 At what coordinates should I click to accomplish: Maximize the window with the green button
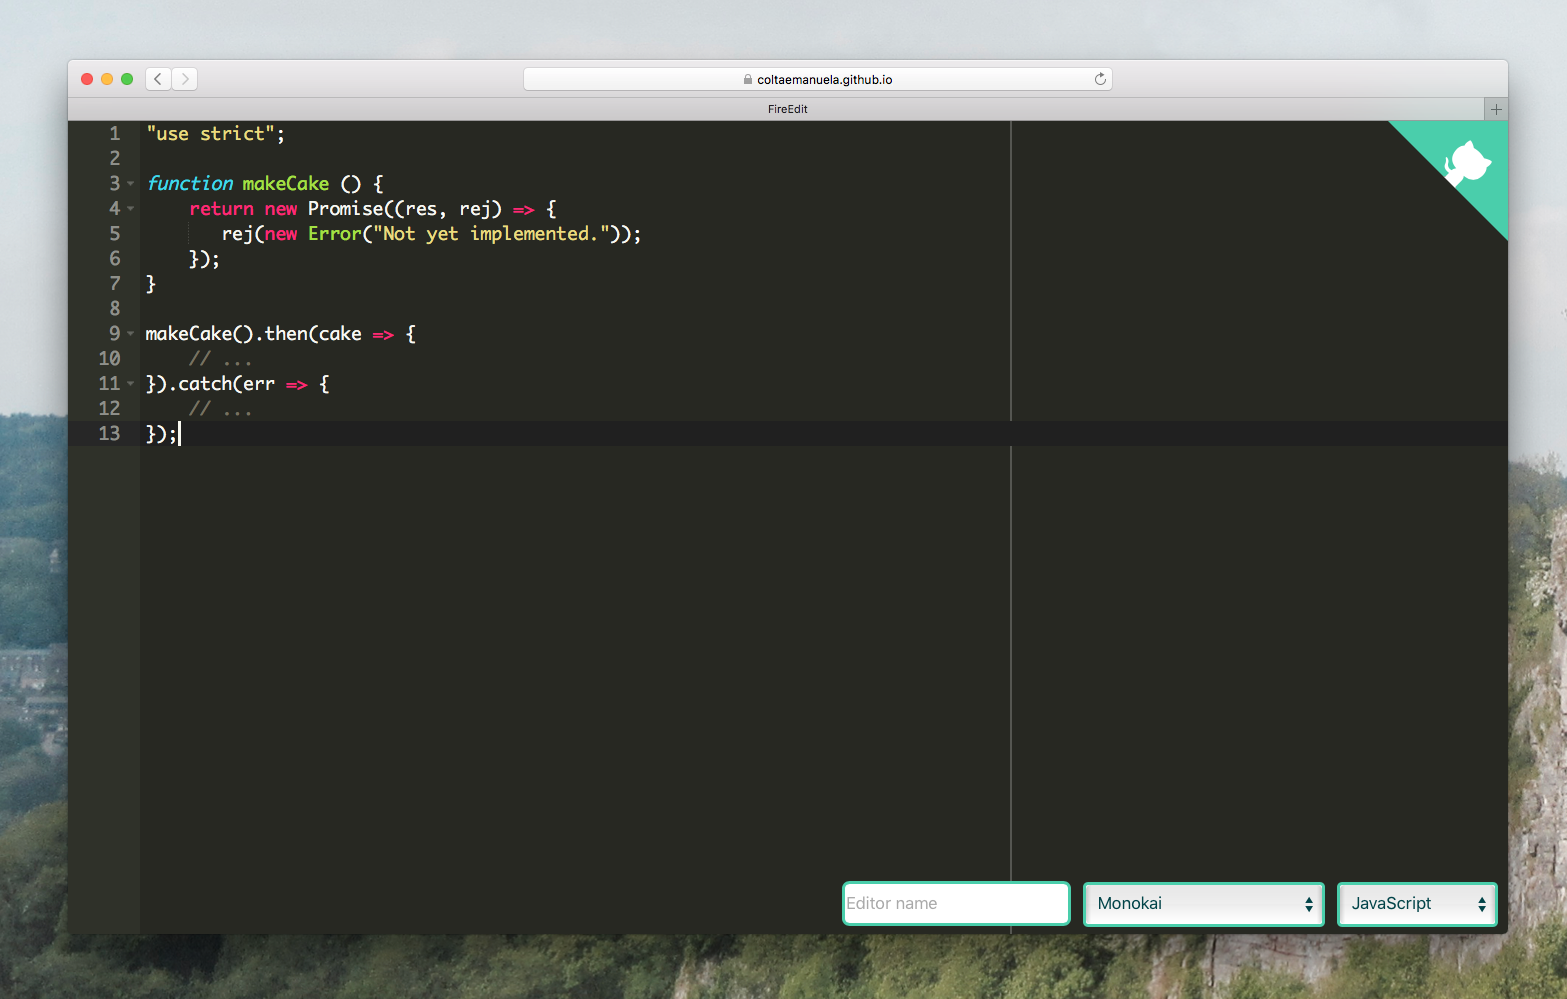click(127, 79)
